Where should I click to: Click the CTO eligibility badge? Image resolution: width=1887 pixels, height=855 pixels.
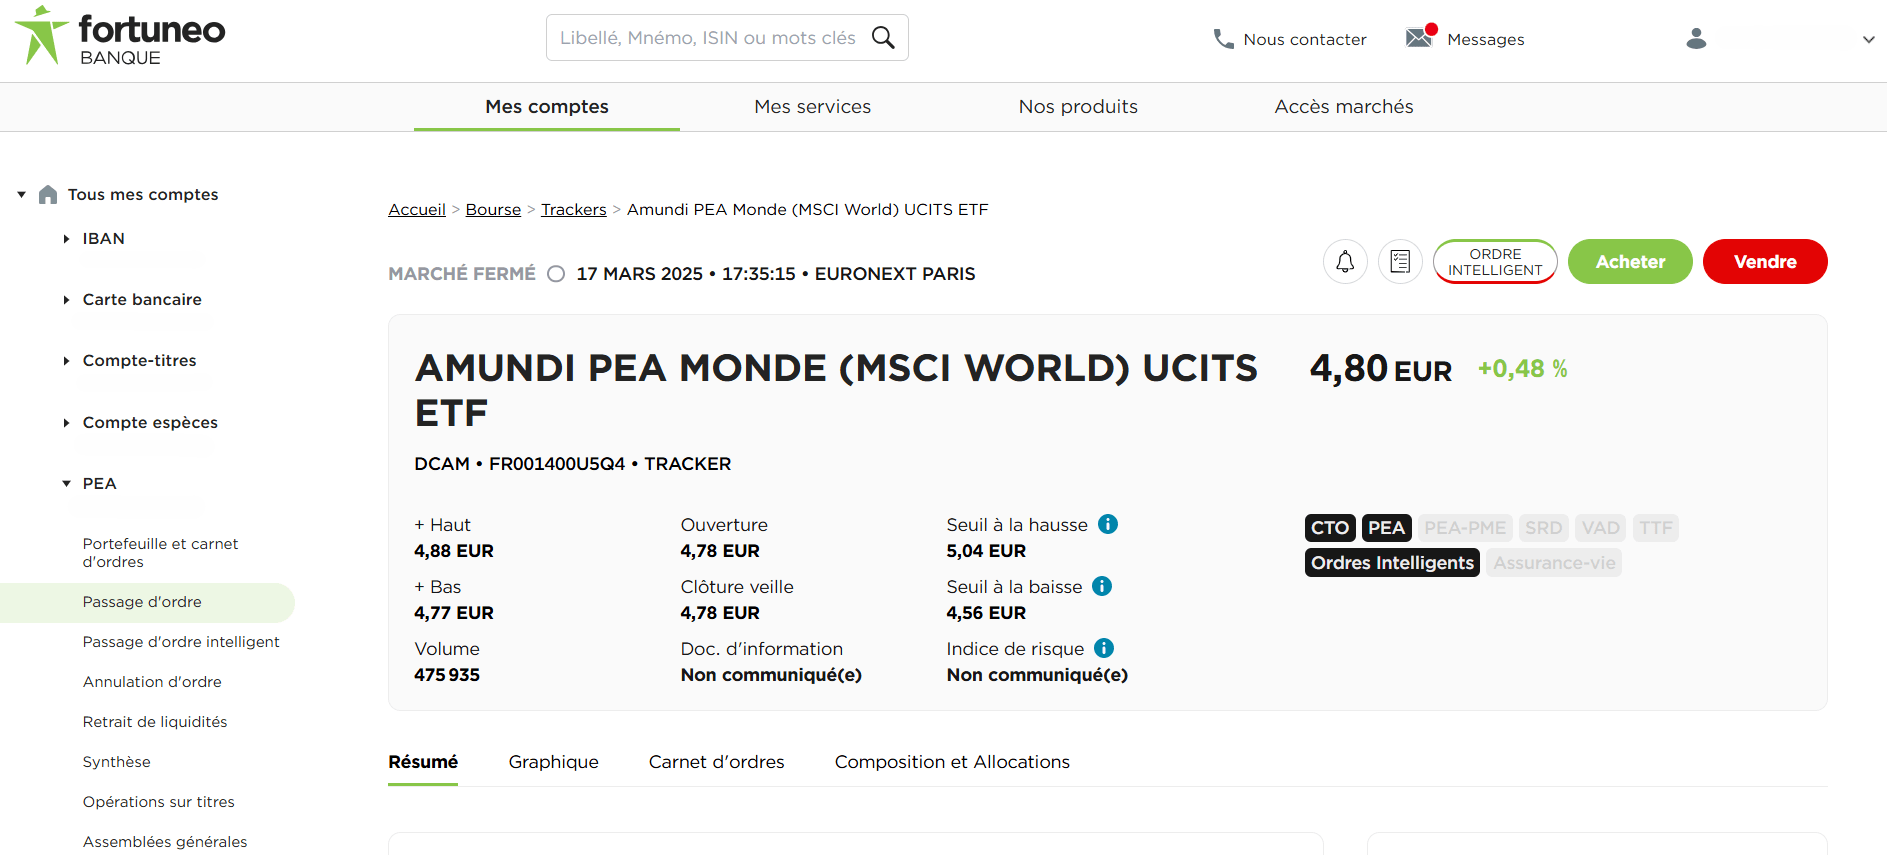pyautogui.click(x=1330, y=528)
